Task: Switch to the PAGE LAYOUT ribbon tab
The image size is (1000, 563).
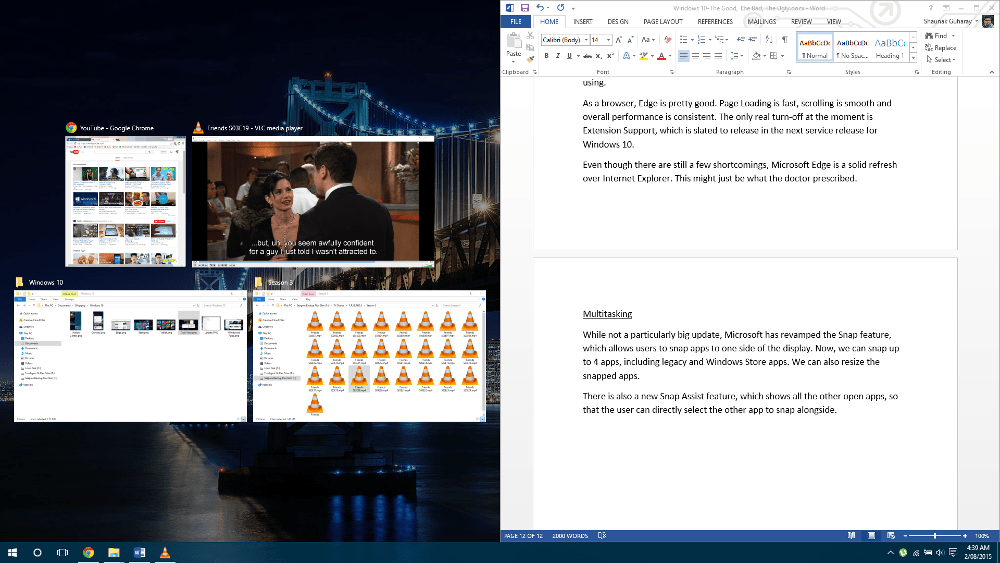Action: [x=663, y=22]
